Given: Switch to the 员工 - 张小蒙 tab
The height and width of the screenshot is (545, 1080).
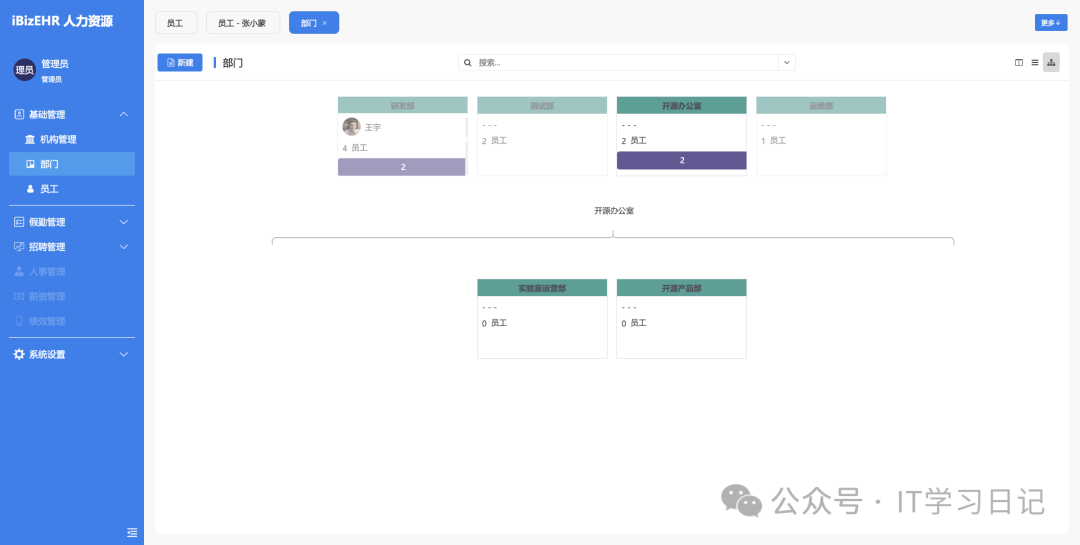Looking at the screenshot, I should click(x=242, y=23).
